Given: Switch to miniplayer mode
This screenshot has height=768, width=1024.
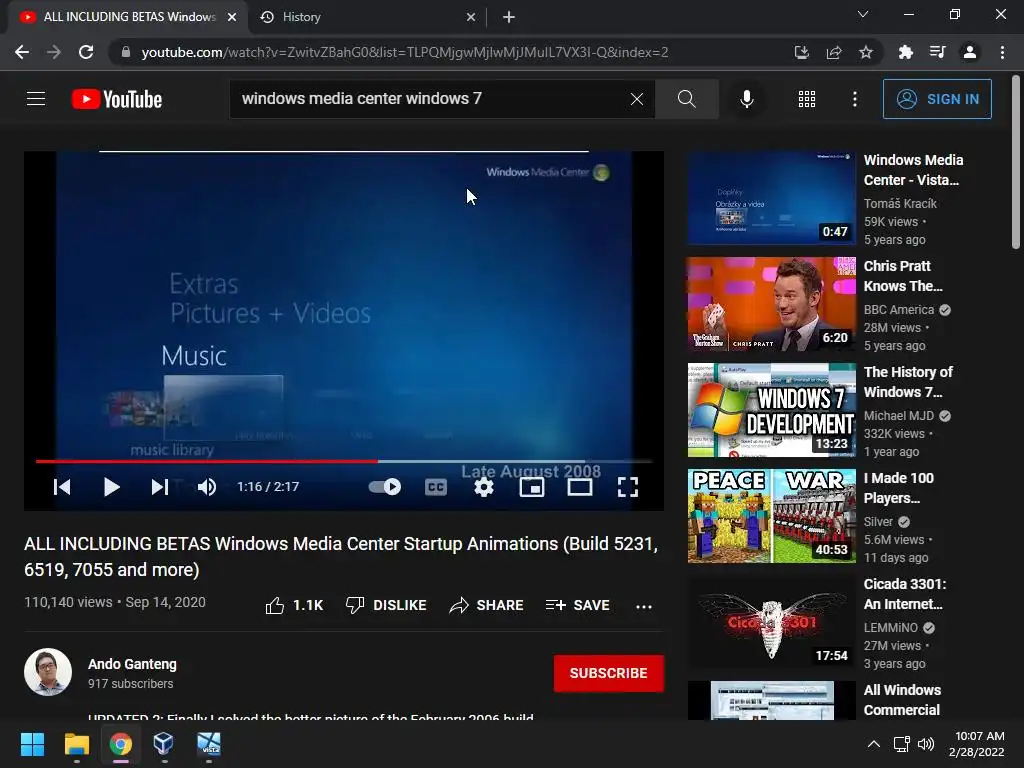Looking at the screenshot, I should tap(532, 487).
